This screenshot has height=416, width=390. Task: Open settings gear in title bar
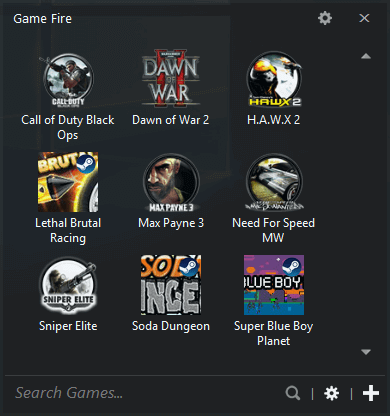[x=325, y=18]
